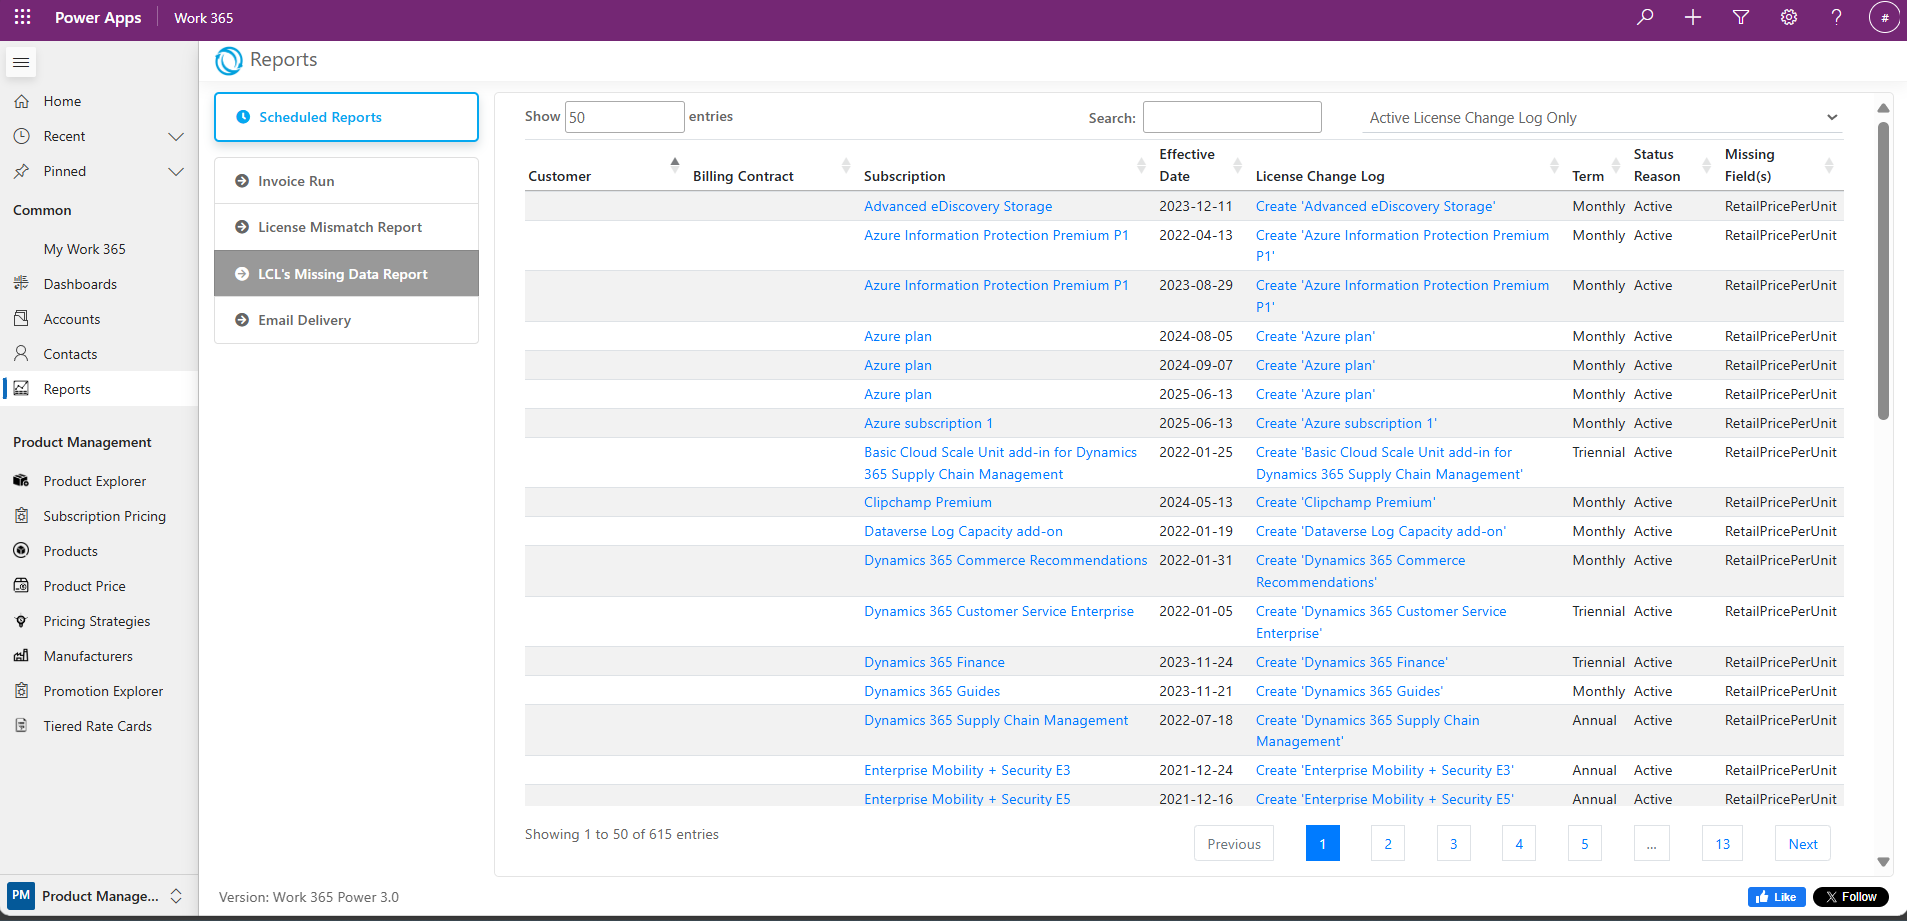Select the LCL's Missing Data Report

click(346, 274)
